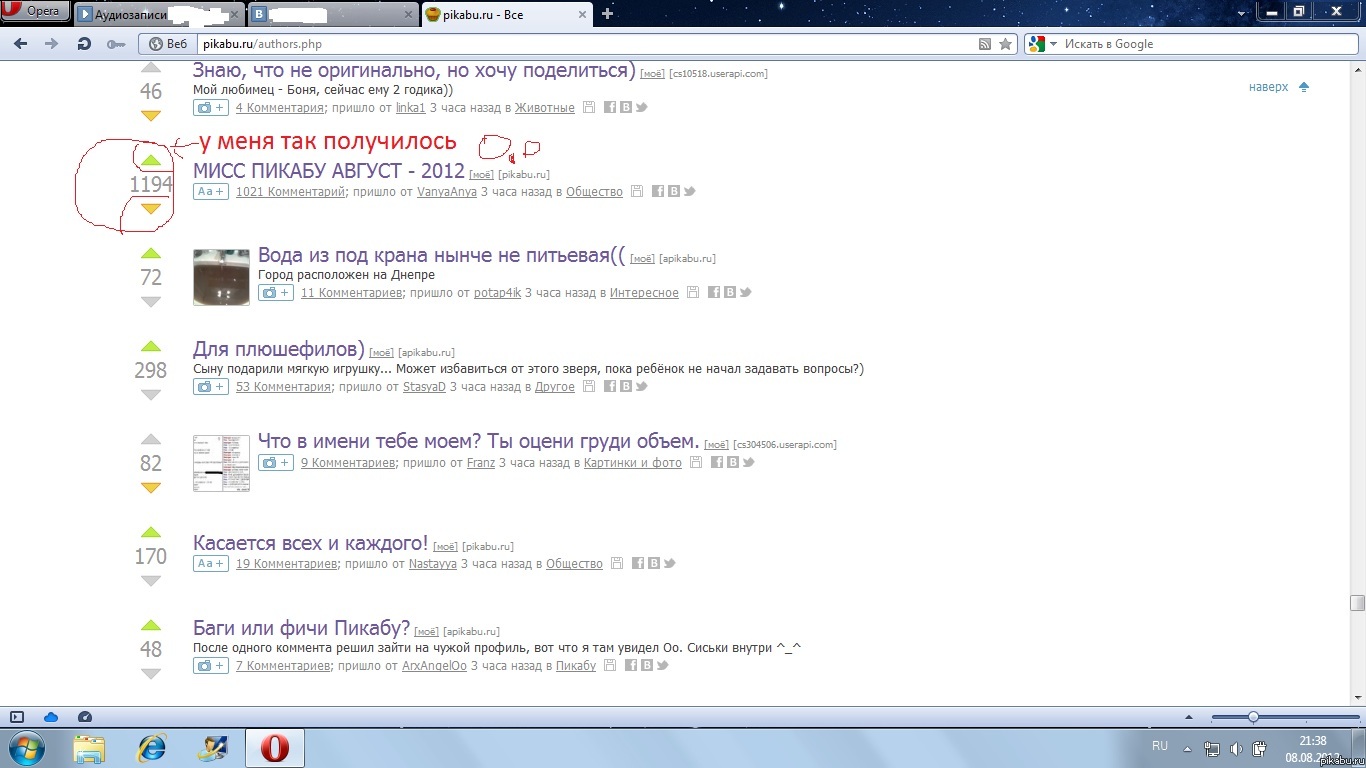The height and width of the screenshot is (768, 1366).
Task: Toggle upvote on post rated 82
Action: (x=151, y=439)
